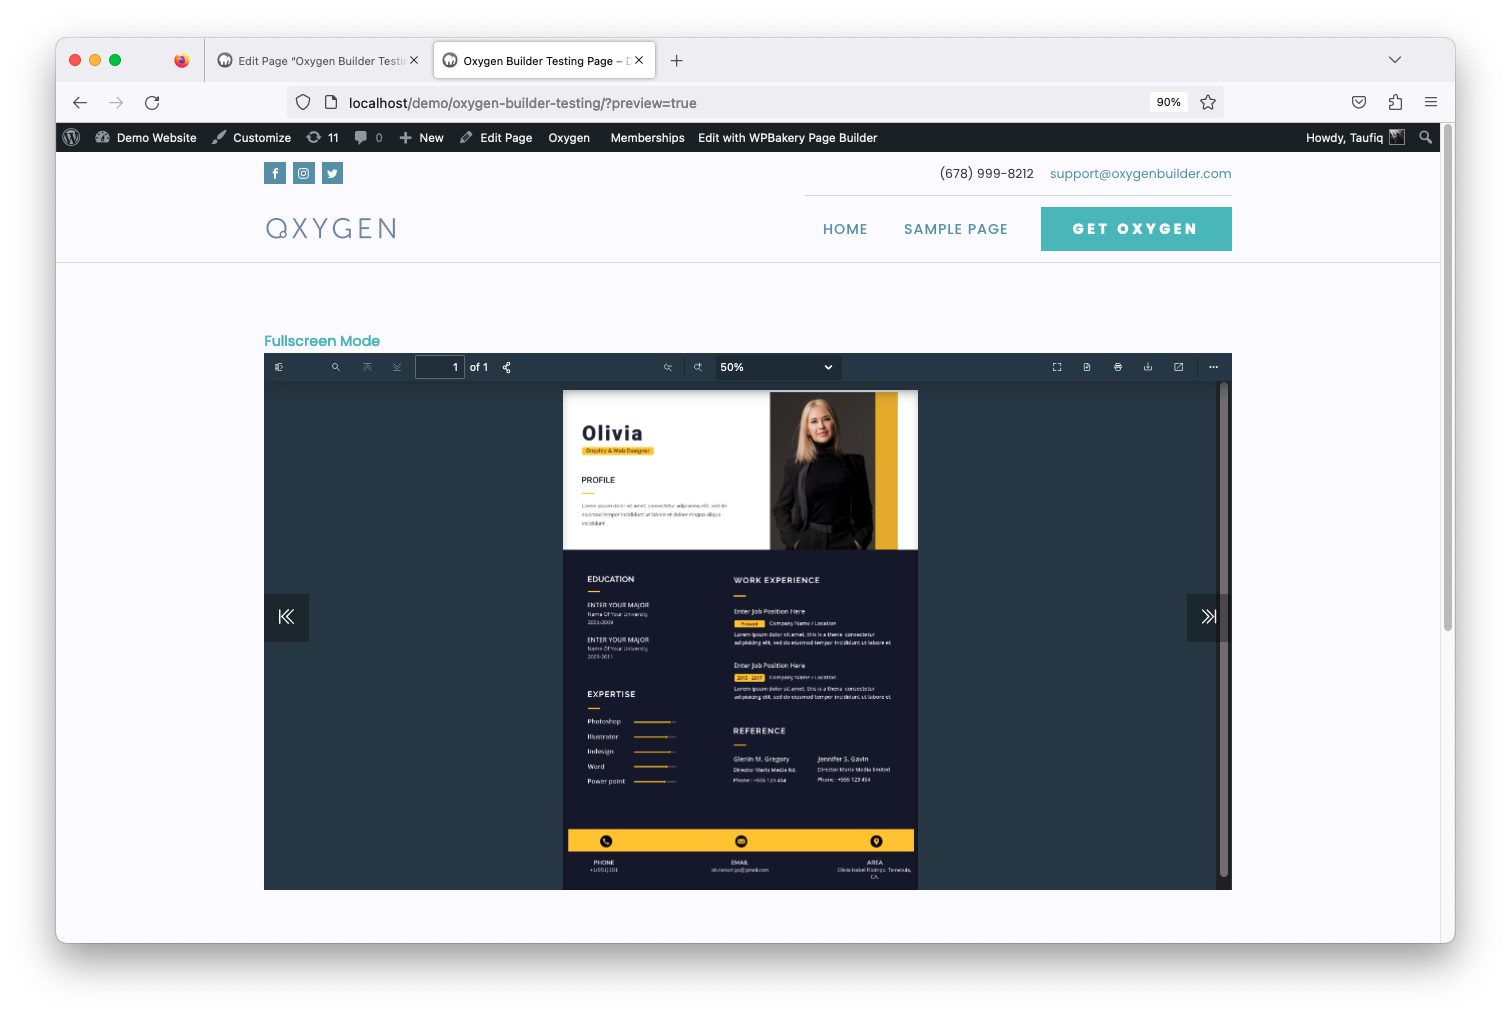Bookmark this page with the star icon

(1208, 102)
